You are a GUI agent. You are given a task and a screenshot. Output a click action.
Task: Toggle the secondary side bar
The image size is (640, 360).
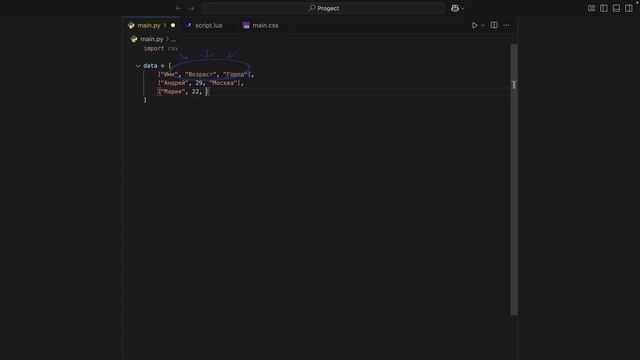[629, 8]
